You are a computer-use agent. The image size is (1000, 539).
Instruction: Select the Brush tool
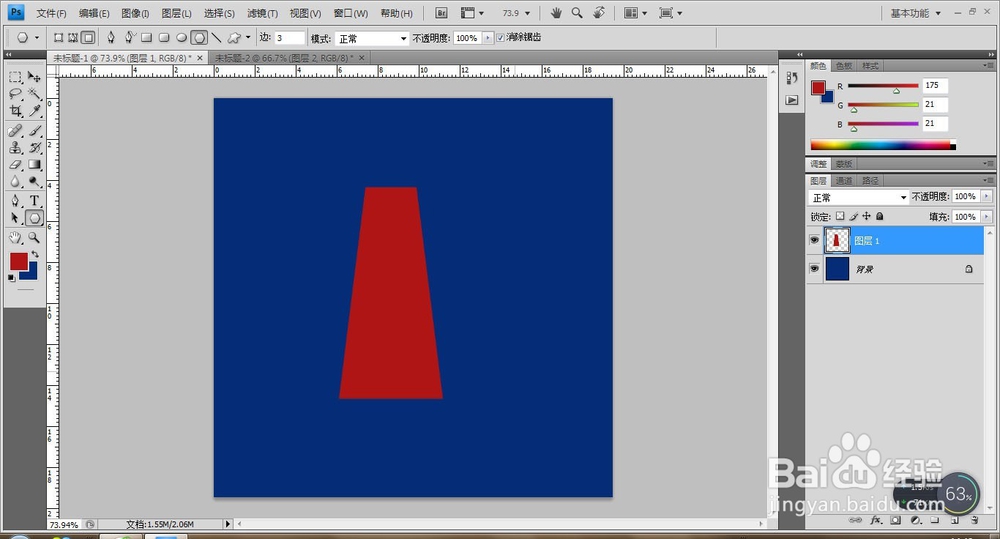(x=34, y=131)
